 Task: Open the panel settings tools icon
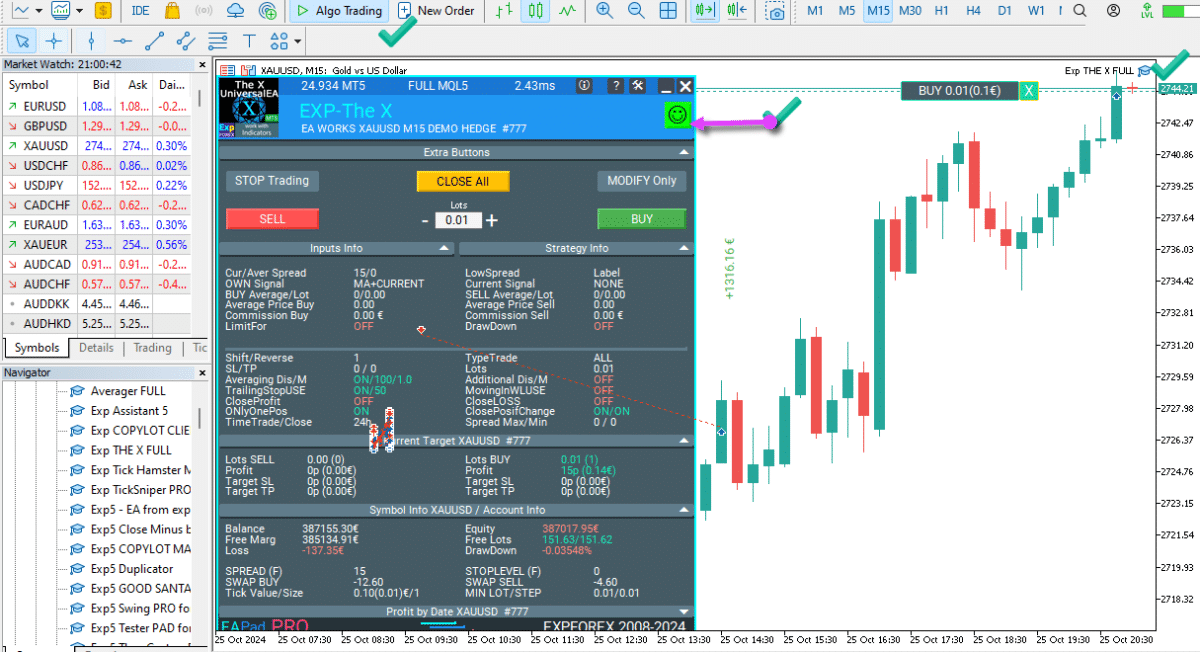tap(638, 86)
